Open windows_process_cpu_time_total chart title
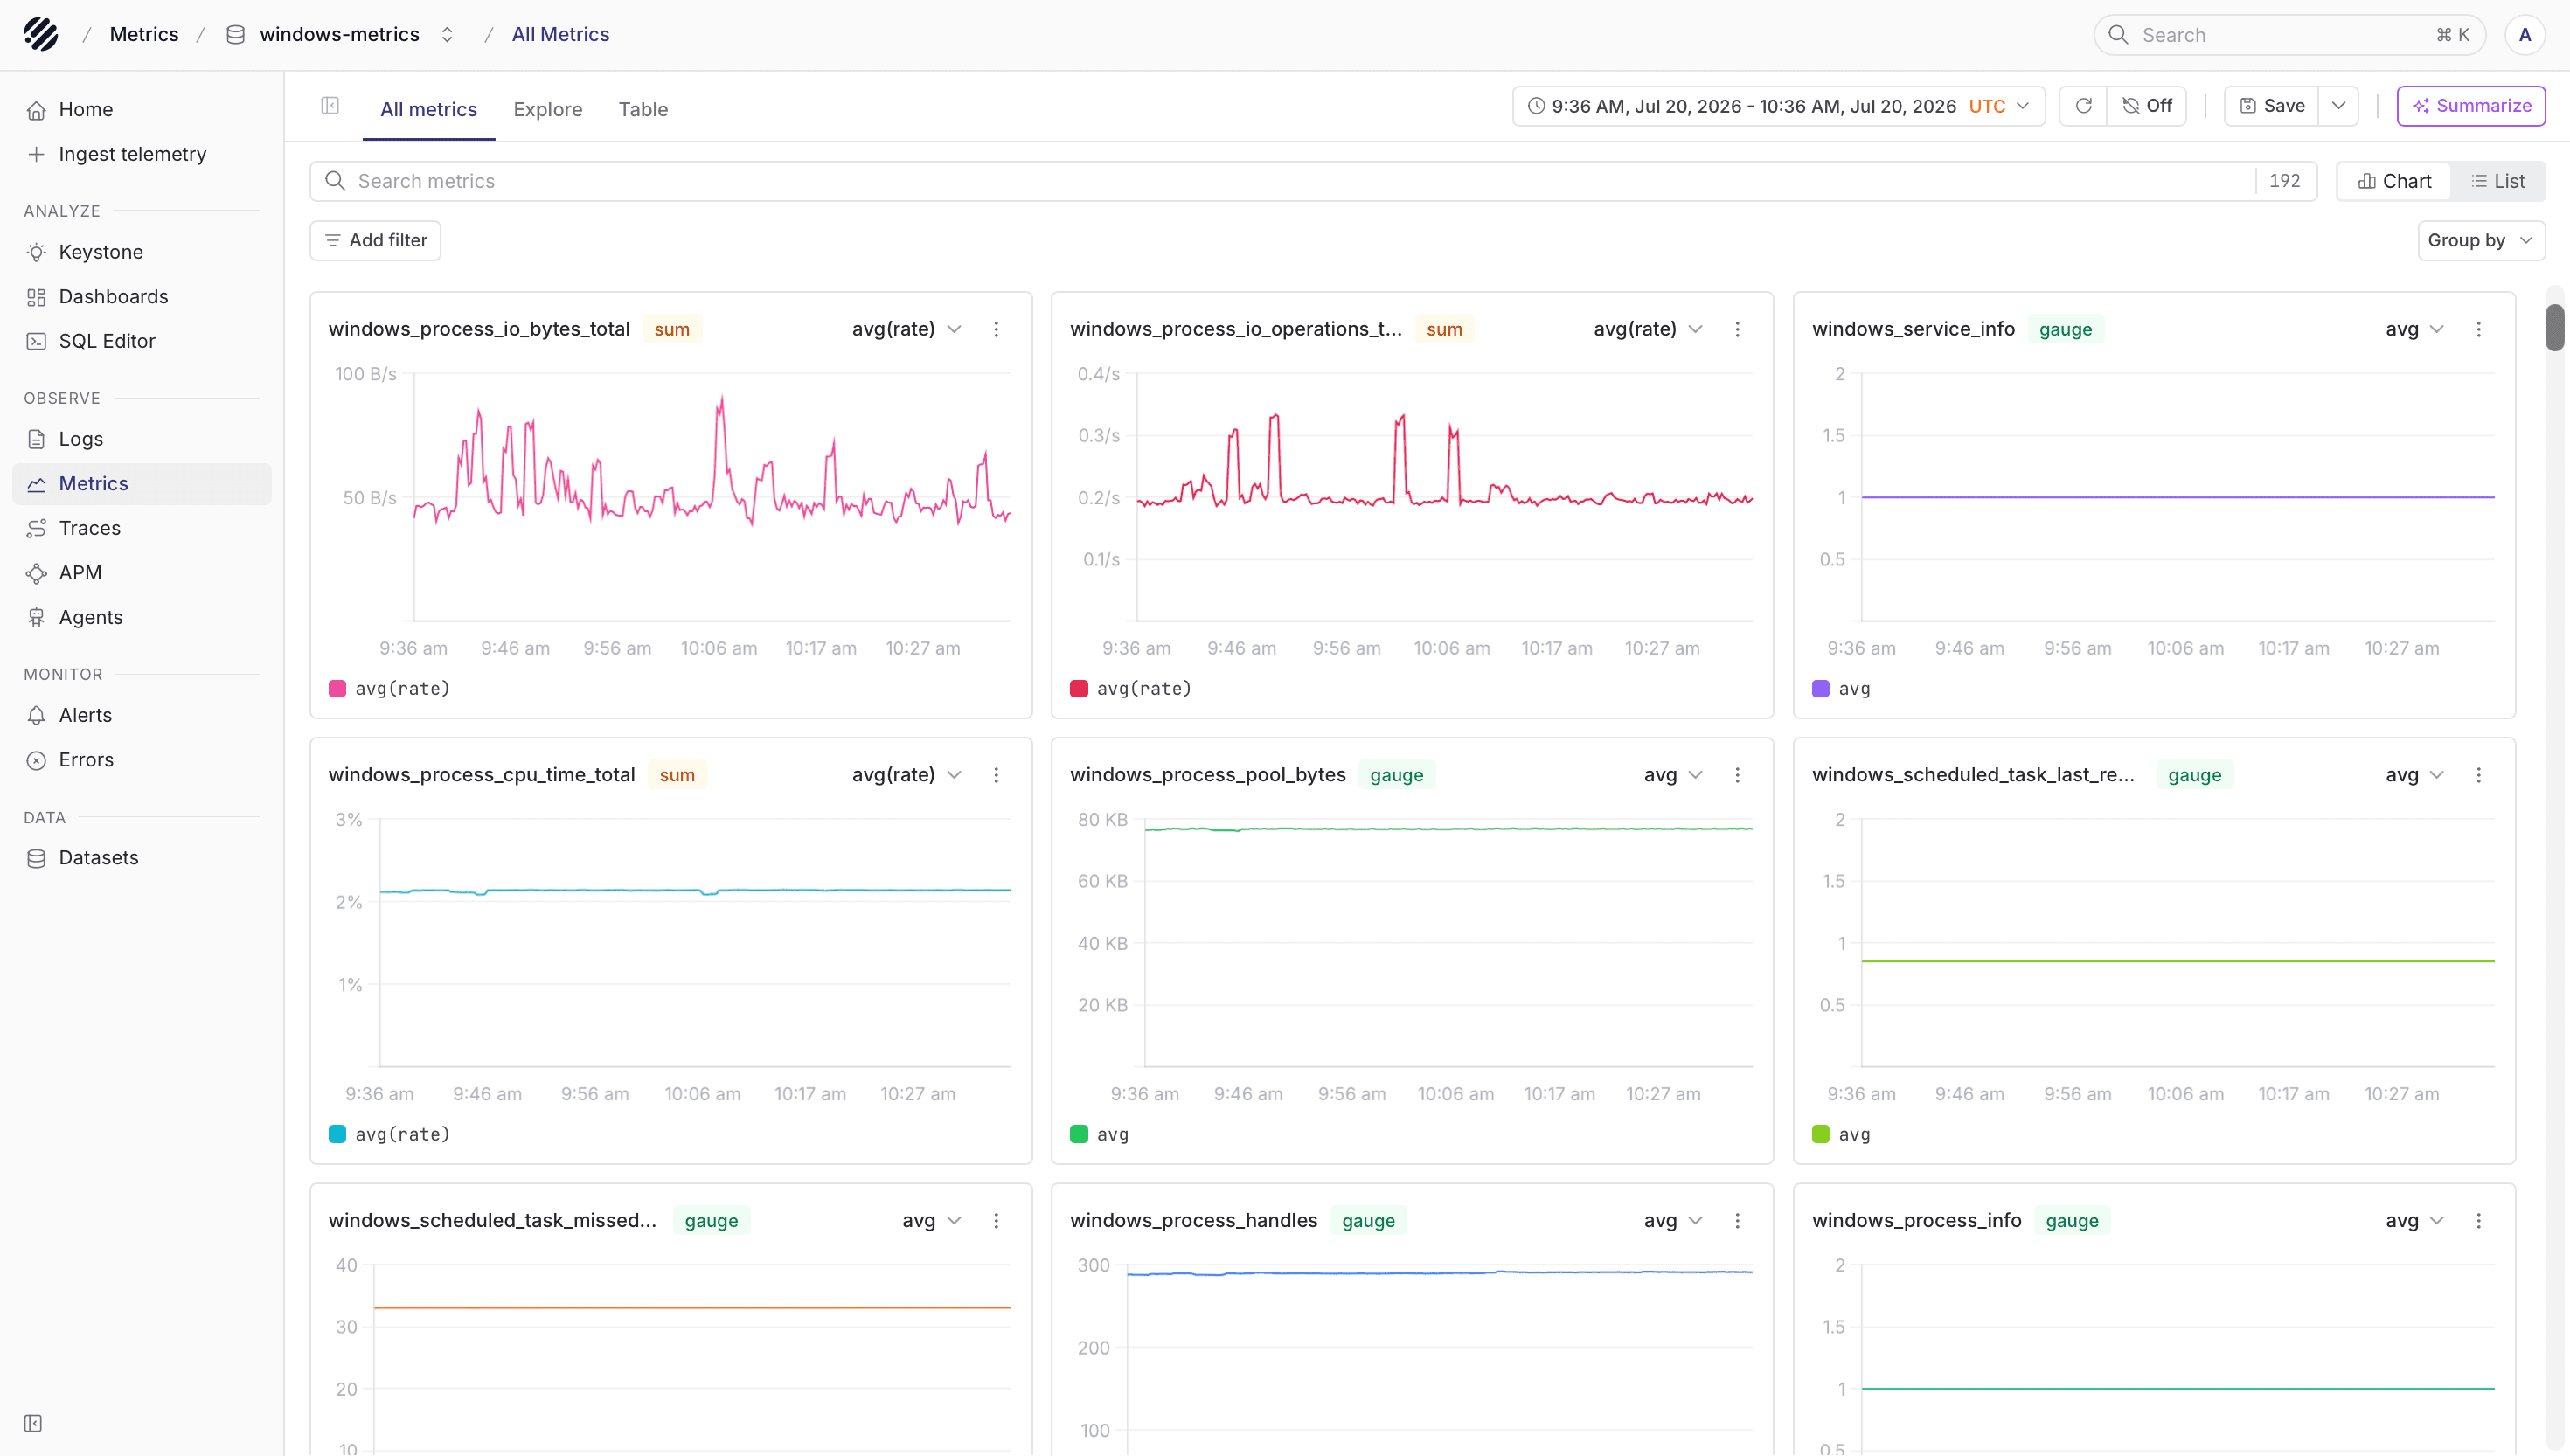 coord(482,775)
